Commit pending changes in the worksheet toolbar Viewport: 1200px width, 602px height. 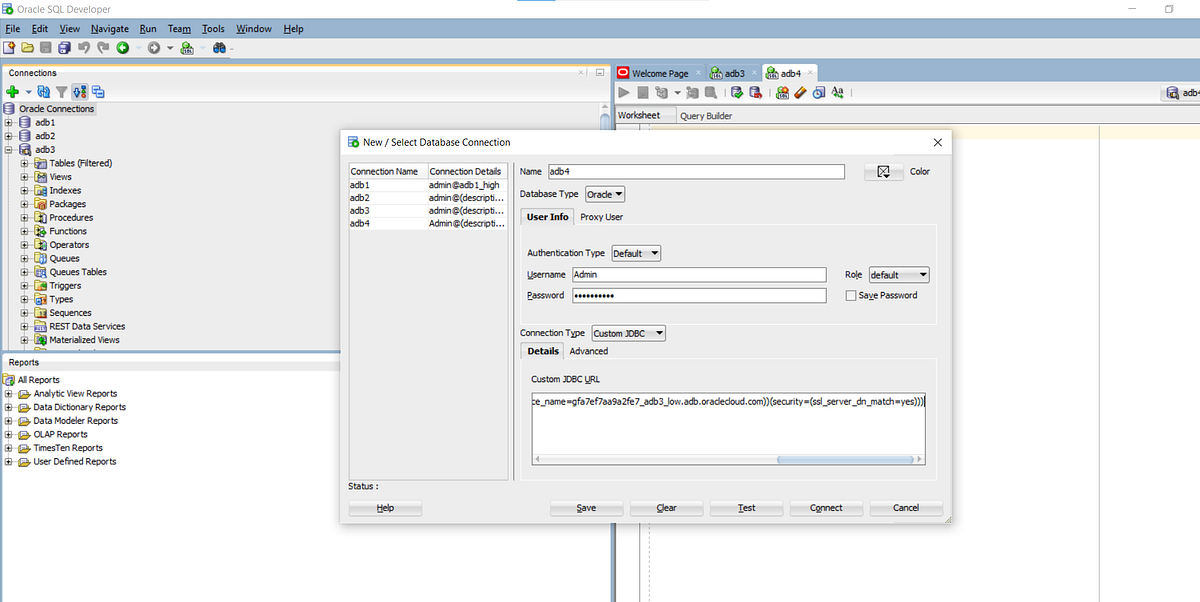[737, 92]
